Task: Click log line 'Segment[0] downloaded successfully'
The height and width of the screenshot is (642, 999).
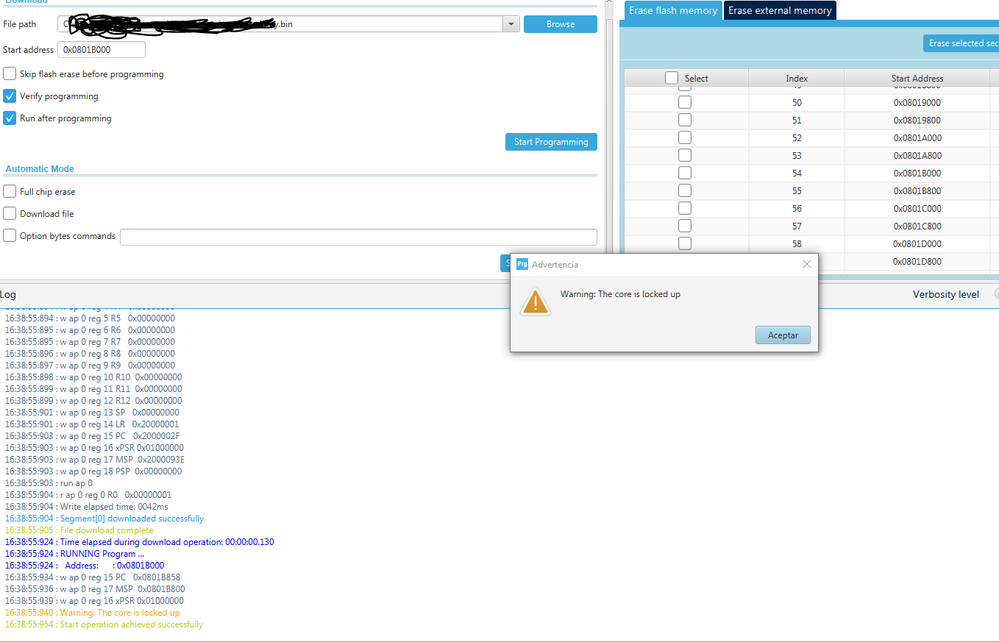Action: (x=104, y=518)
